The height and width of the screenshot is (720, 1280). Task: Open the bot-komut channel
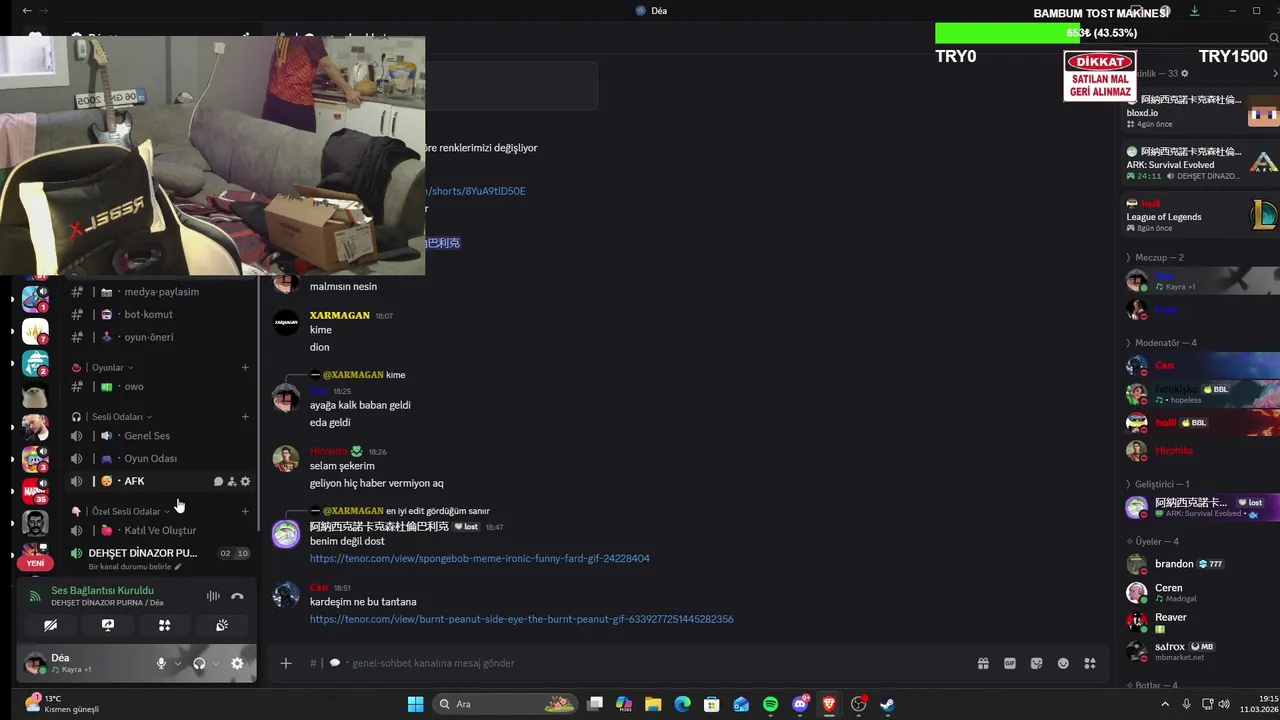tap(160, 314)
